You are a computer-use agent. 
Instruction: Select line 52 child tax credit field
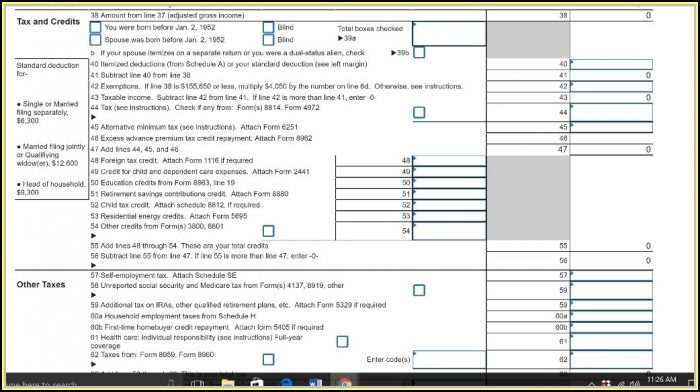point(449,205)
